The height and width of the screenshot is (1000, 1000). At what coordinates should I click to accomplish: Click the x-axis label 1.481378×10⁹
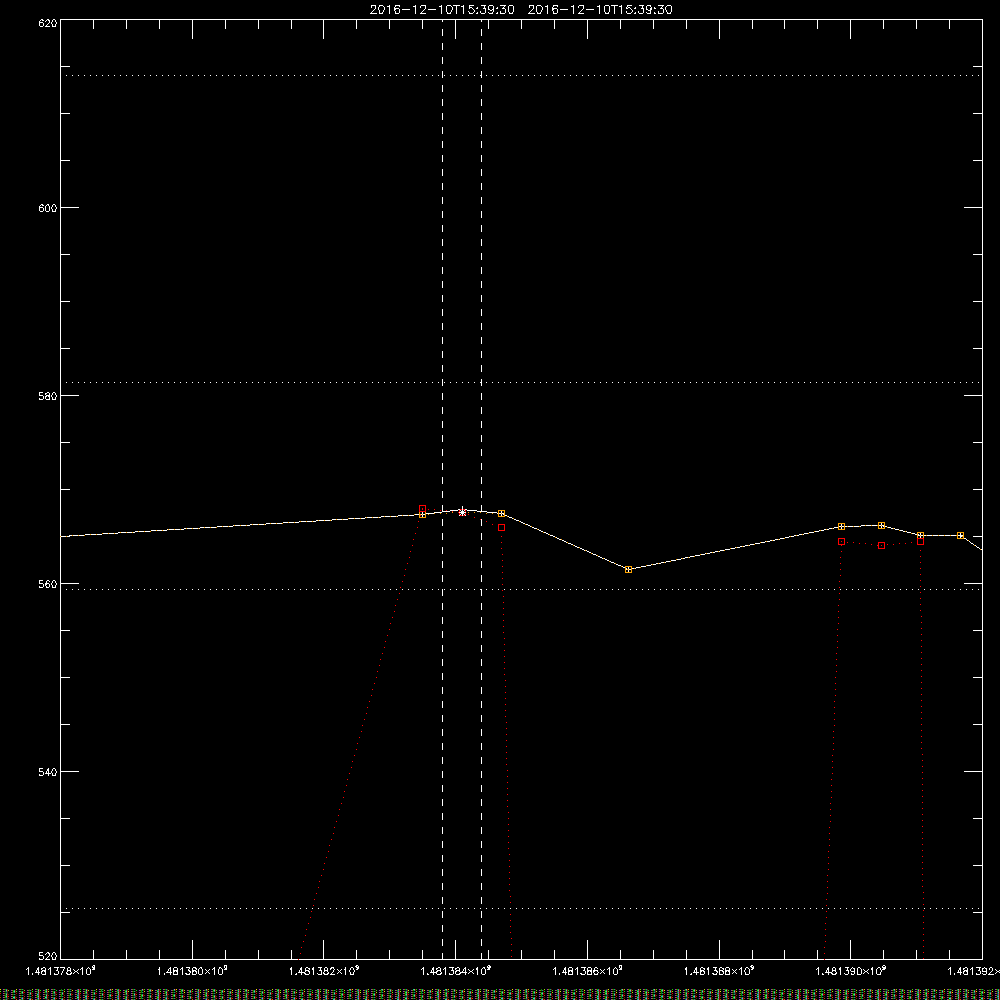61,971
